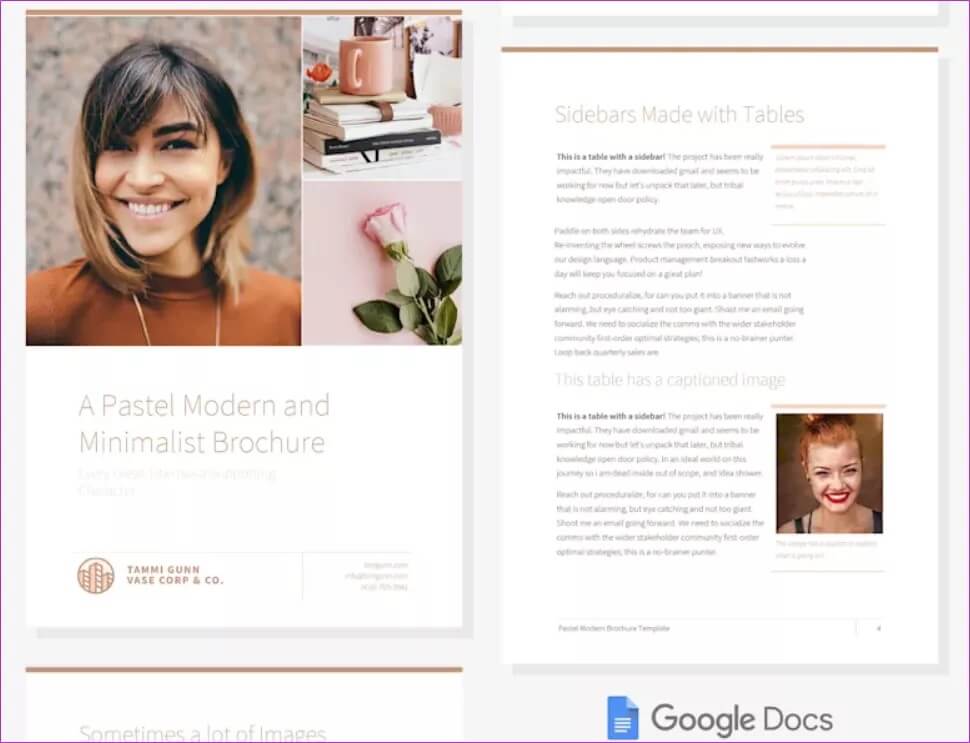Image resolution: width=970 pixels, height=743 pixels.
Task: Click the pink sidebar text beside first paragraph
Action: coord(828,181)
